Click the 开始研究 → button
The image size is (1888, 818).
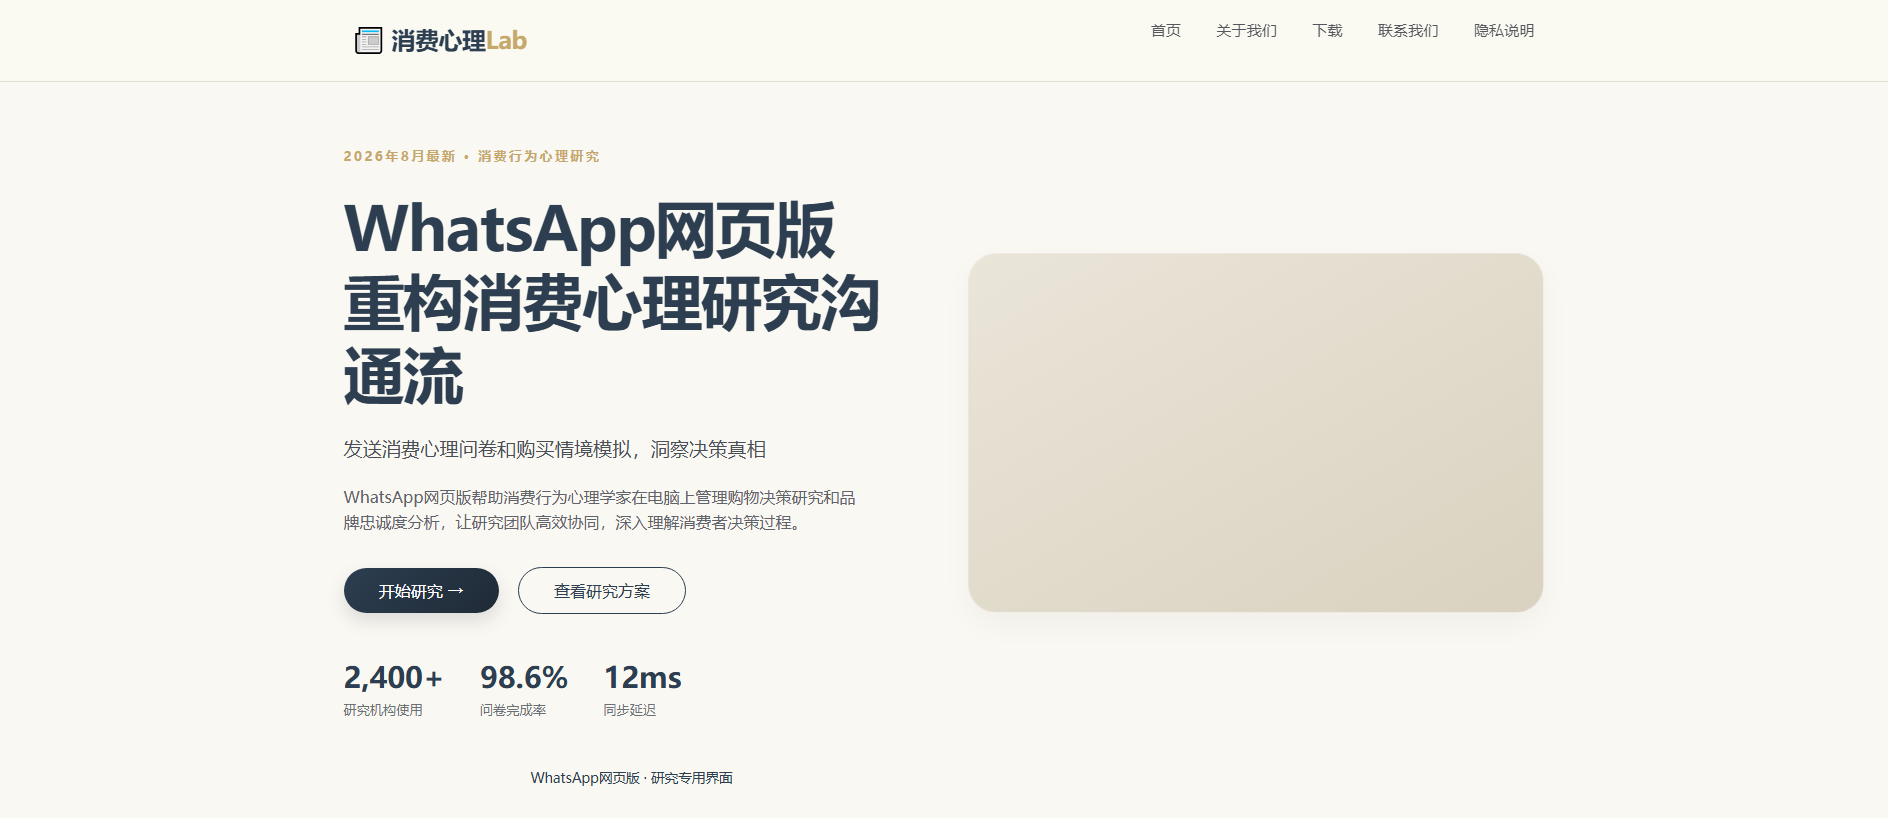tap(421, 591)
